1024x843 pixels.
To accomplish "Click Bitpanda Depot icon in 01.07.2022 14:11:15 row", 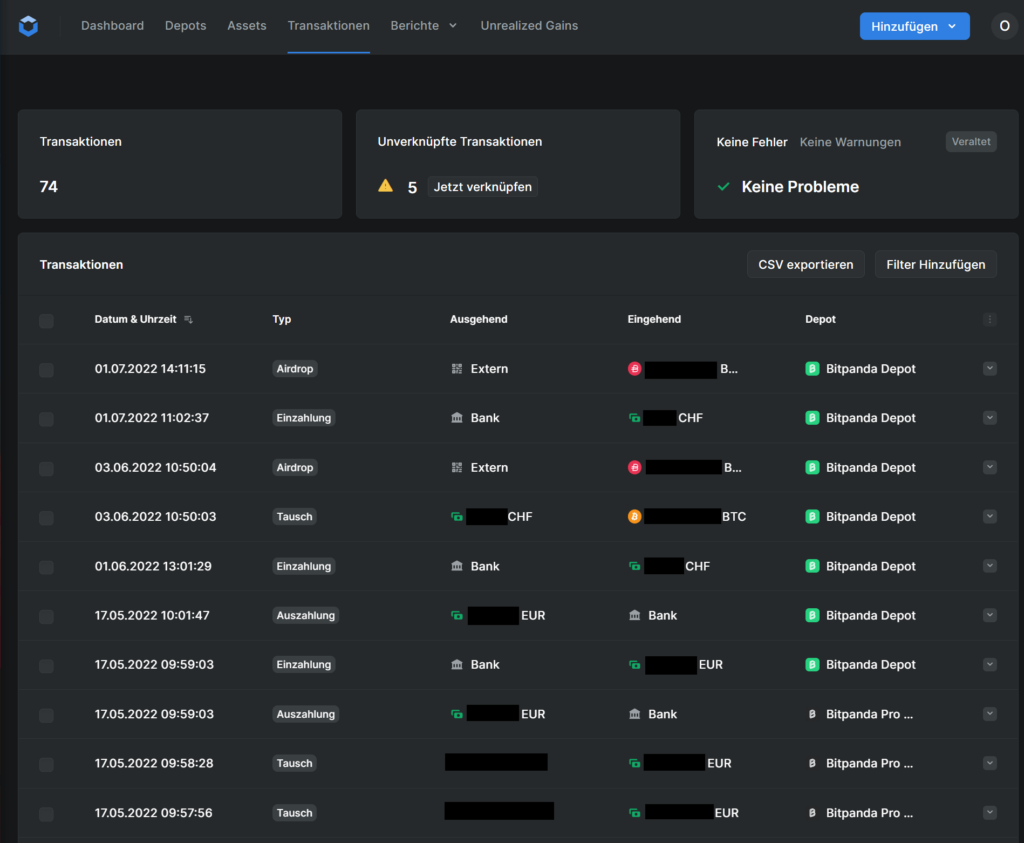I will [812, 369].
